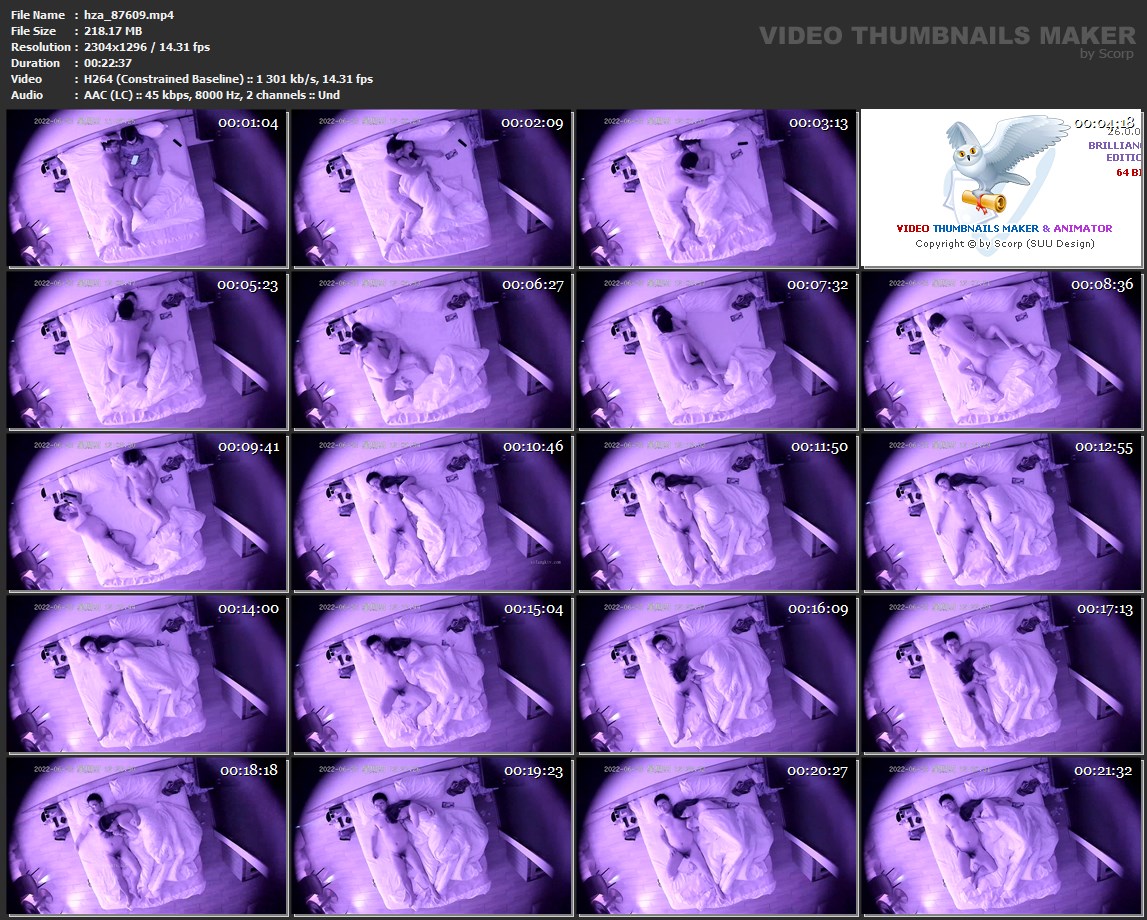Viewport: 1147px width, 920px height.
Task: Click the duration value 00:22:37
Action: [108, 63]
